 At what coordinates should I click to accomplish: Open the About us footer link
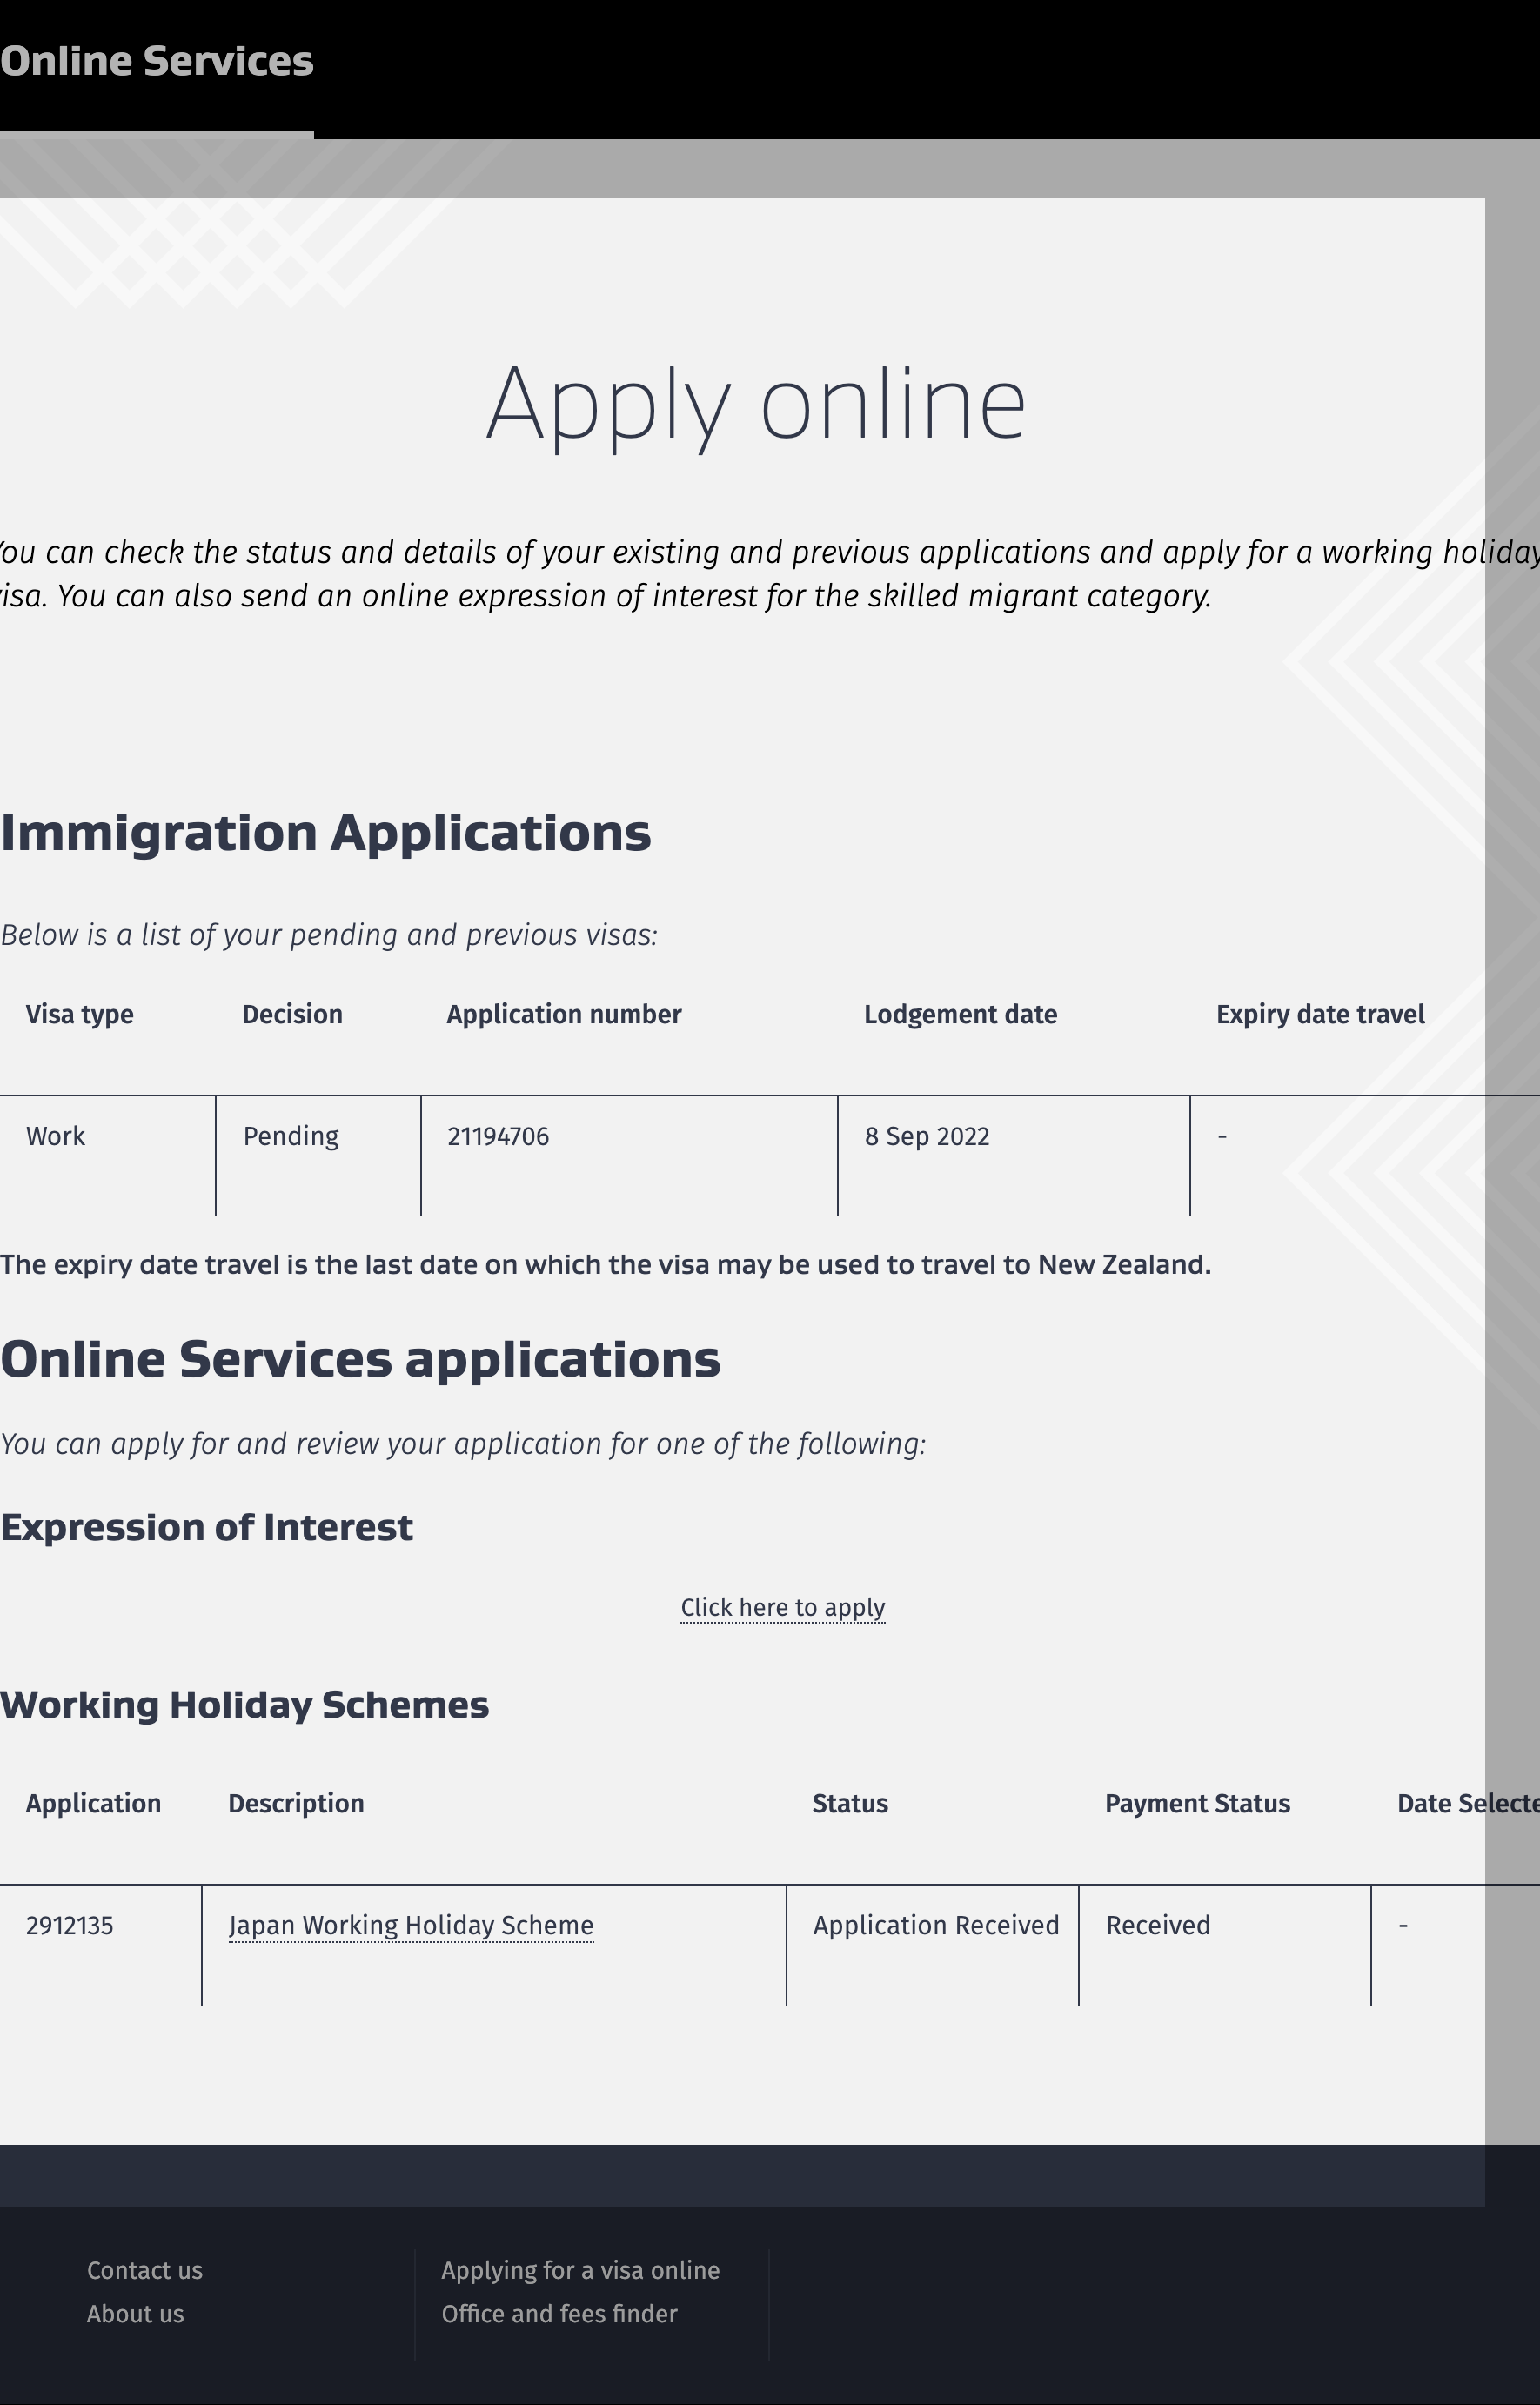[135, 2313]
